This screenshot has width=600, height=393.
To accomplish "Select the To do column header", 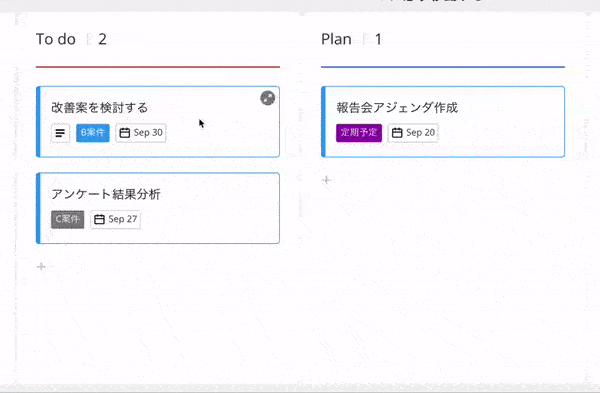I will pyautogui.click(x=56, y=39).
